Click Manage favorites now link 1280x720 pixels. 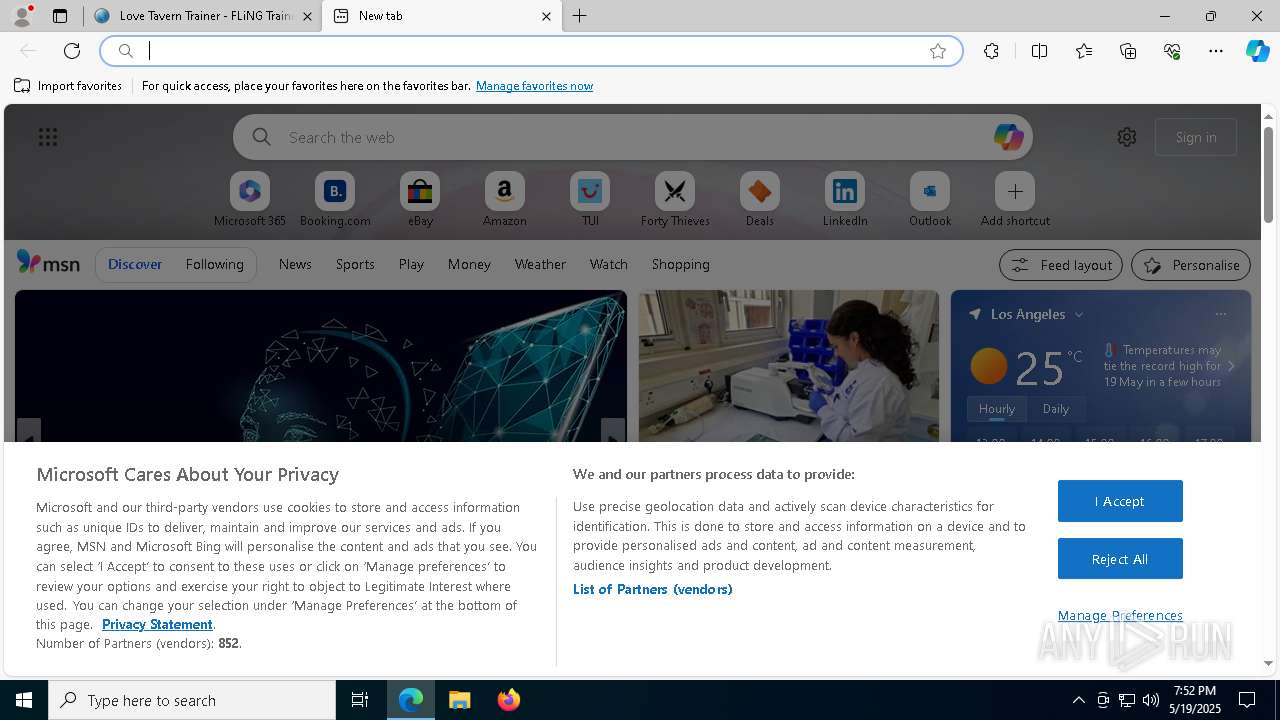[x=534, y=86]
